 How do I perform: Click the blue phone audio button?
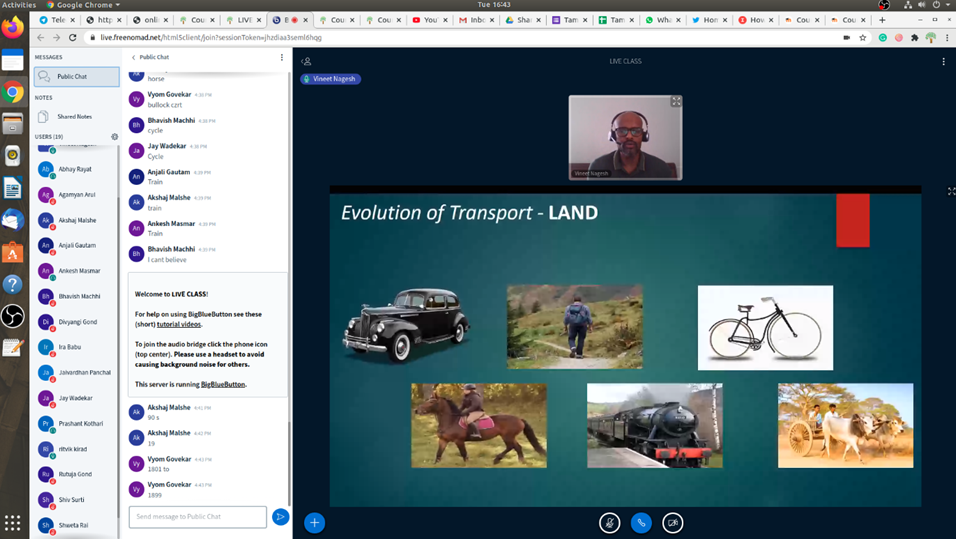641,522
